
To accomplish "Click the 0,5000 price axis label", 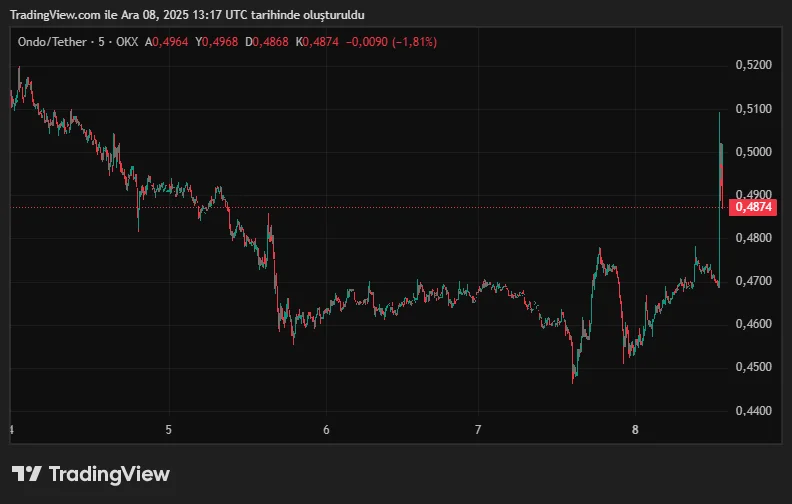I will [x=754, y=151].
